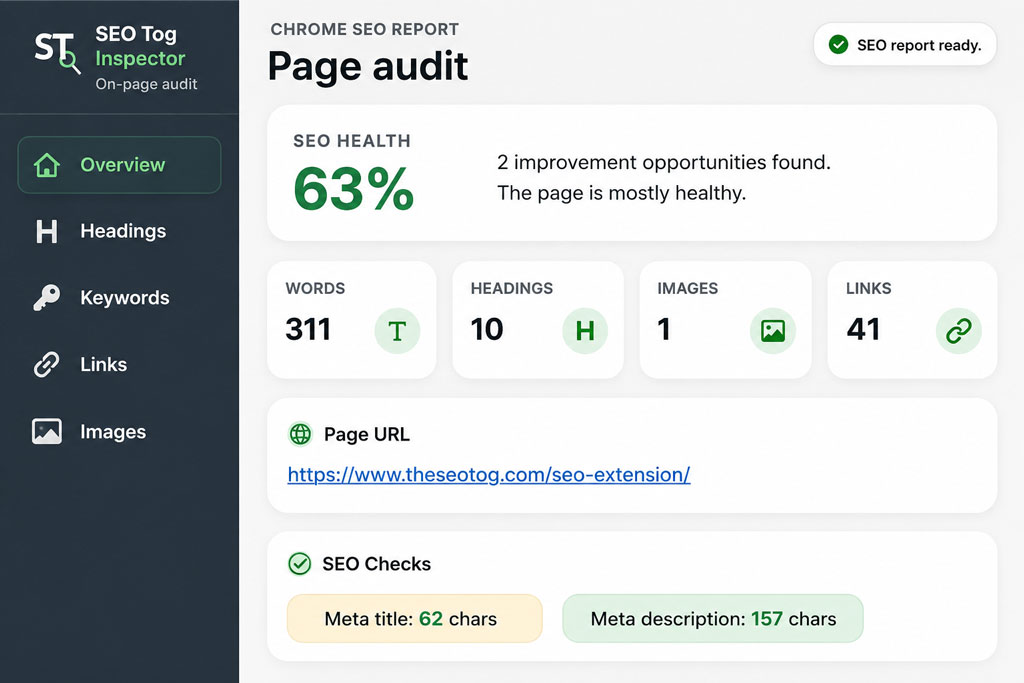Image resolution: width=1024 pixels, height=683 pixels.
Task: Click the Images picture icon in sidebar
Action: (47, 432)
